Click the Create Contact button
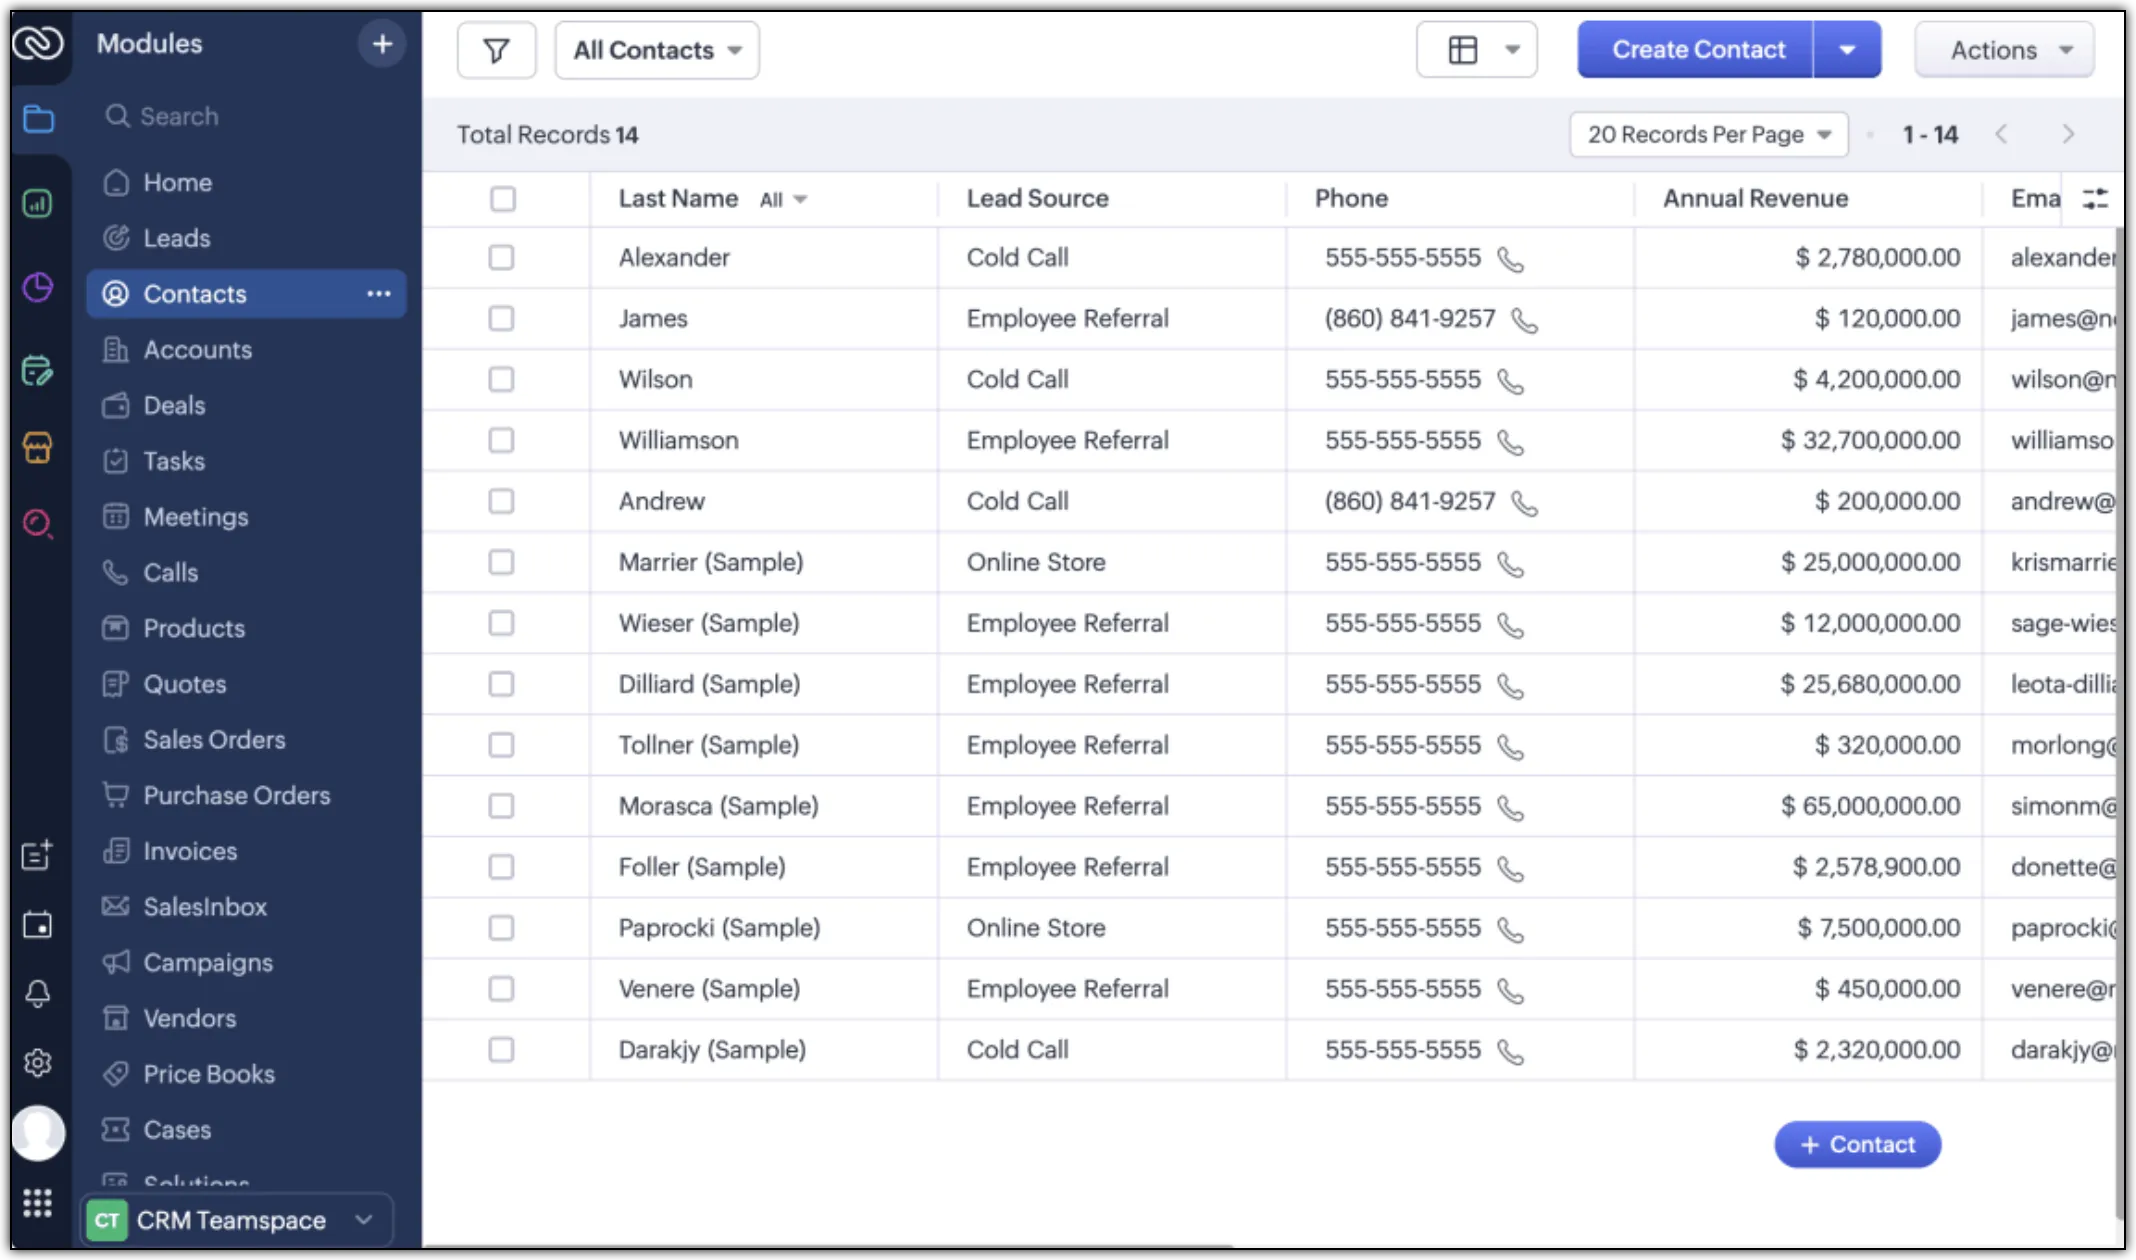Image resolution: width=2136 pixels, height=1260 pixels. coord(1697,48)
